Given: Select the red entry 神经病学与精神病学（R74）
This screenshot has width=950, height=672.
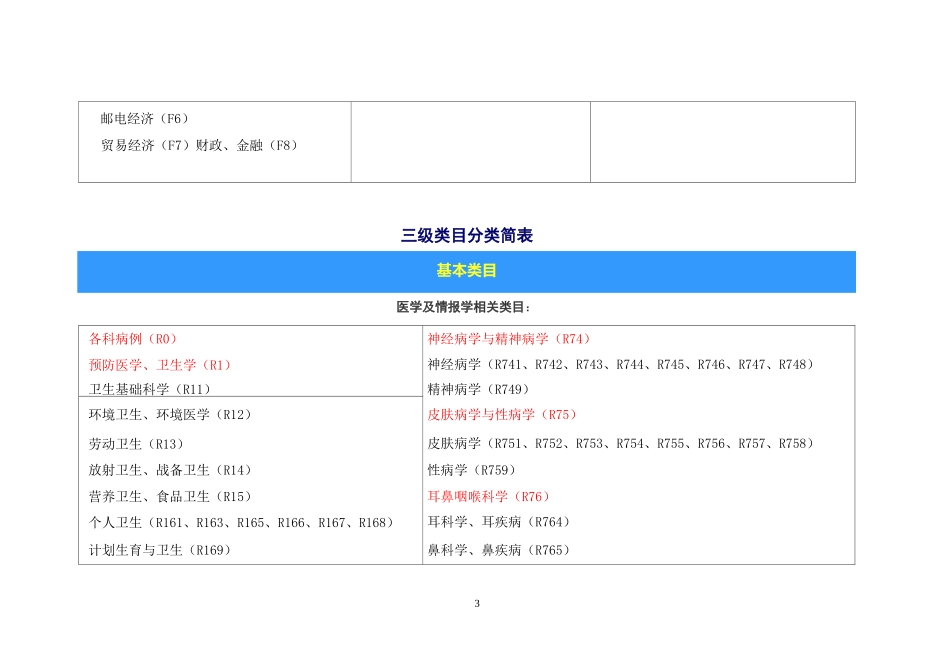Looking at the screenshot, I should [510, 339].
